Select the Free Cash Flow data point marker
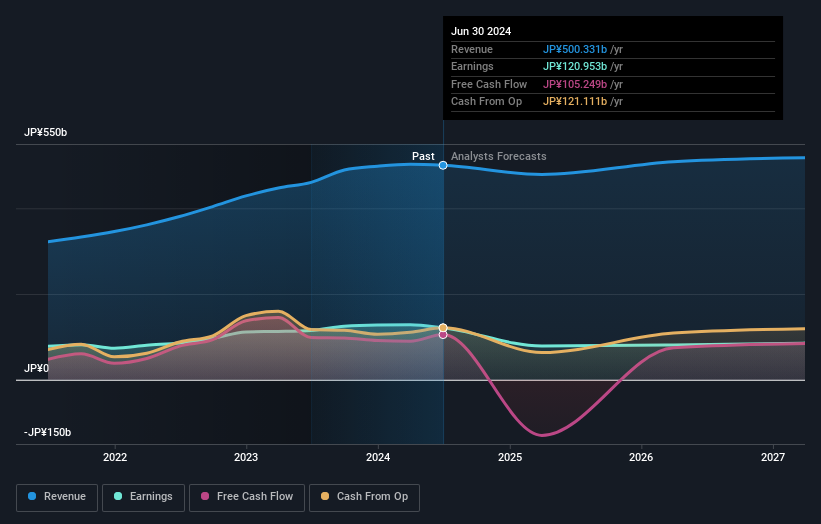Image resolution: width=821 pixels, height=524 pixels. pyautogui.click(x=443, y=335)
